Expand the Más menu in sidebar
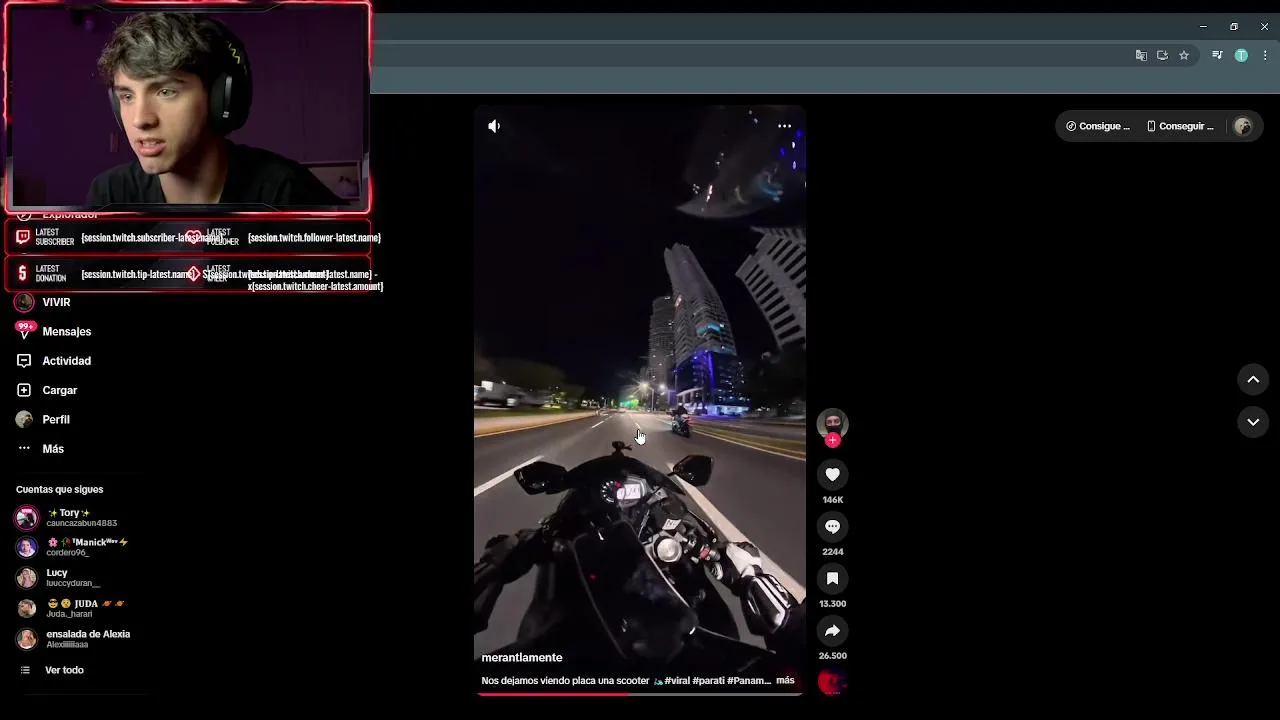The width and height of the screenshot is (1280, 720). click(53, 449)
